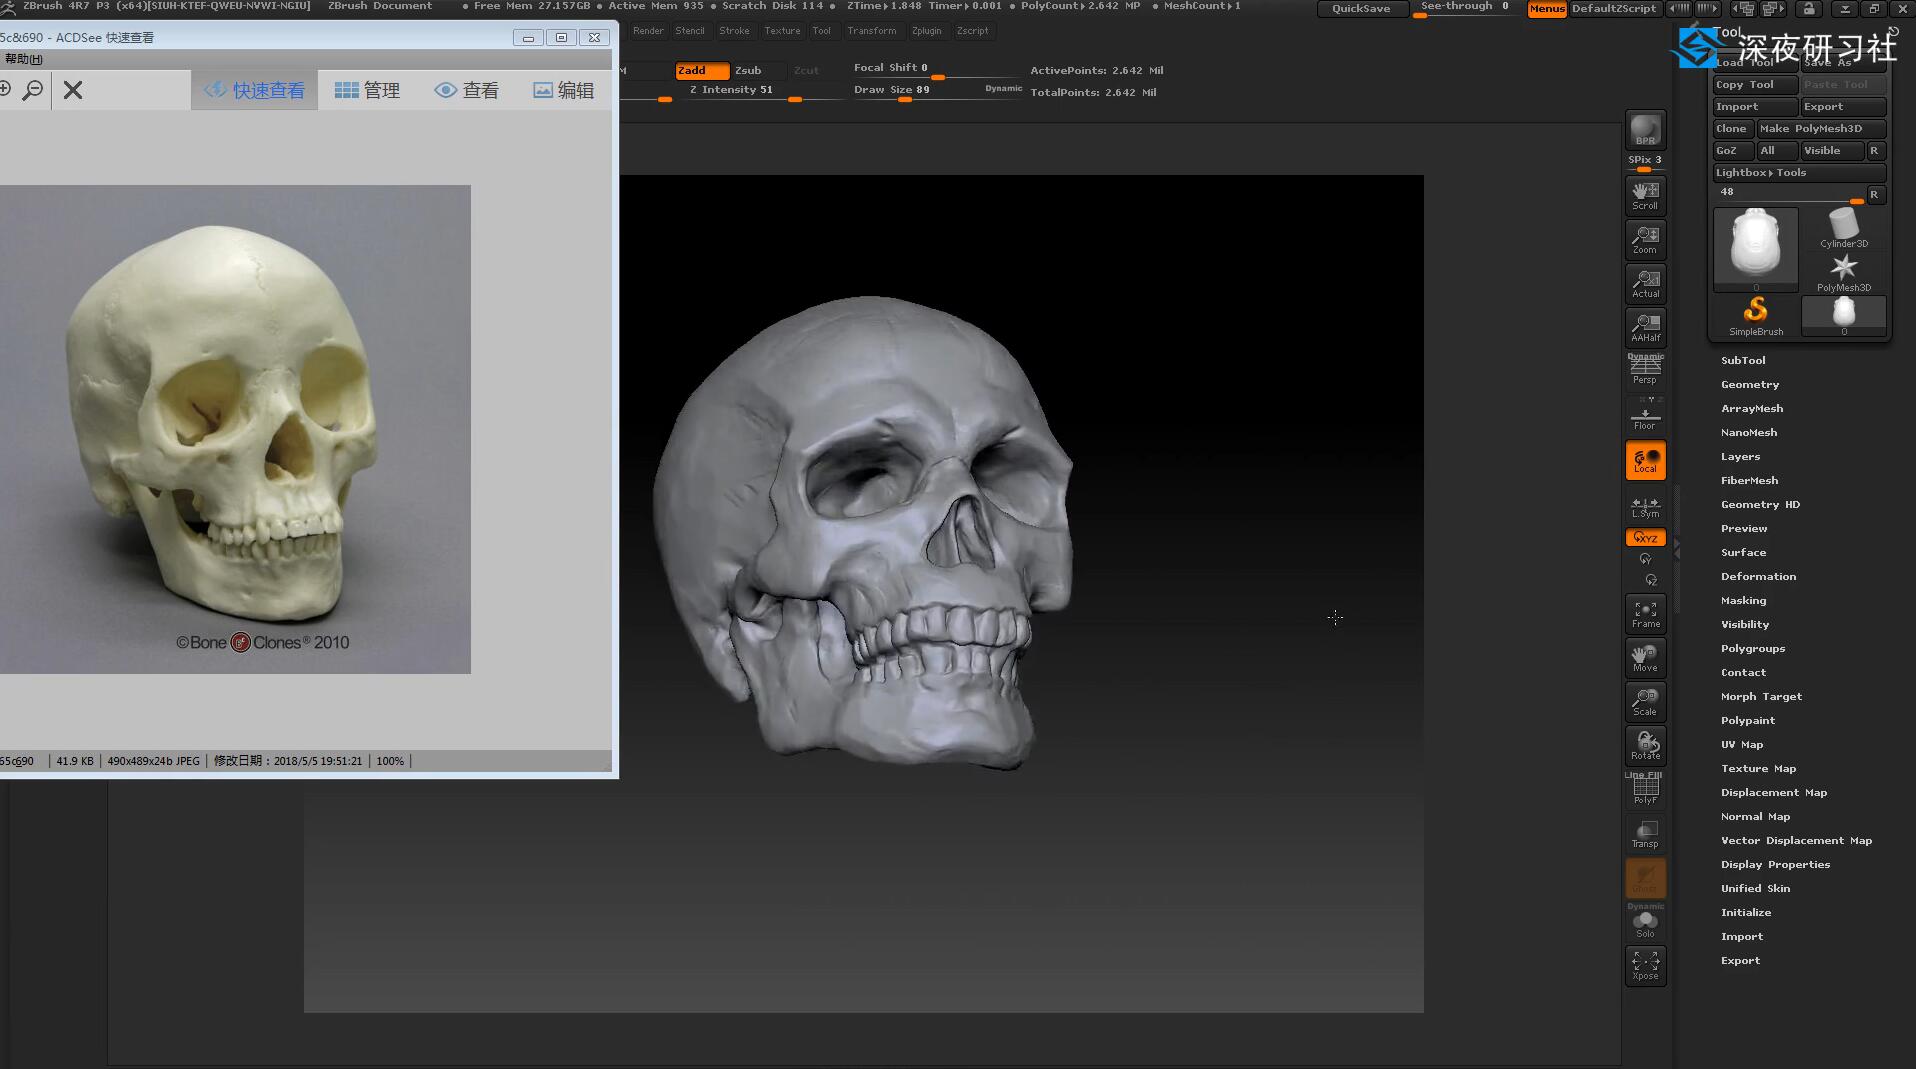Set view to Actual size
1916x1069 pixels.
point(1645,283)
